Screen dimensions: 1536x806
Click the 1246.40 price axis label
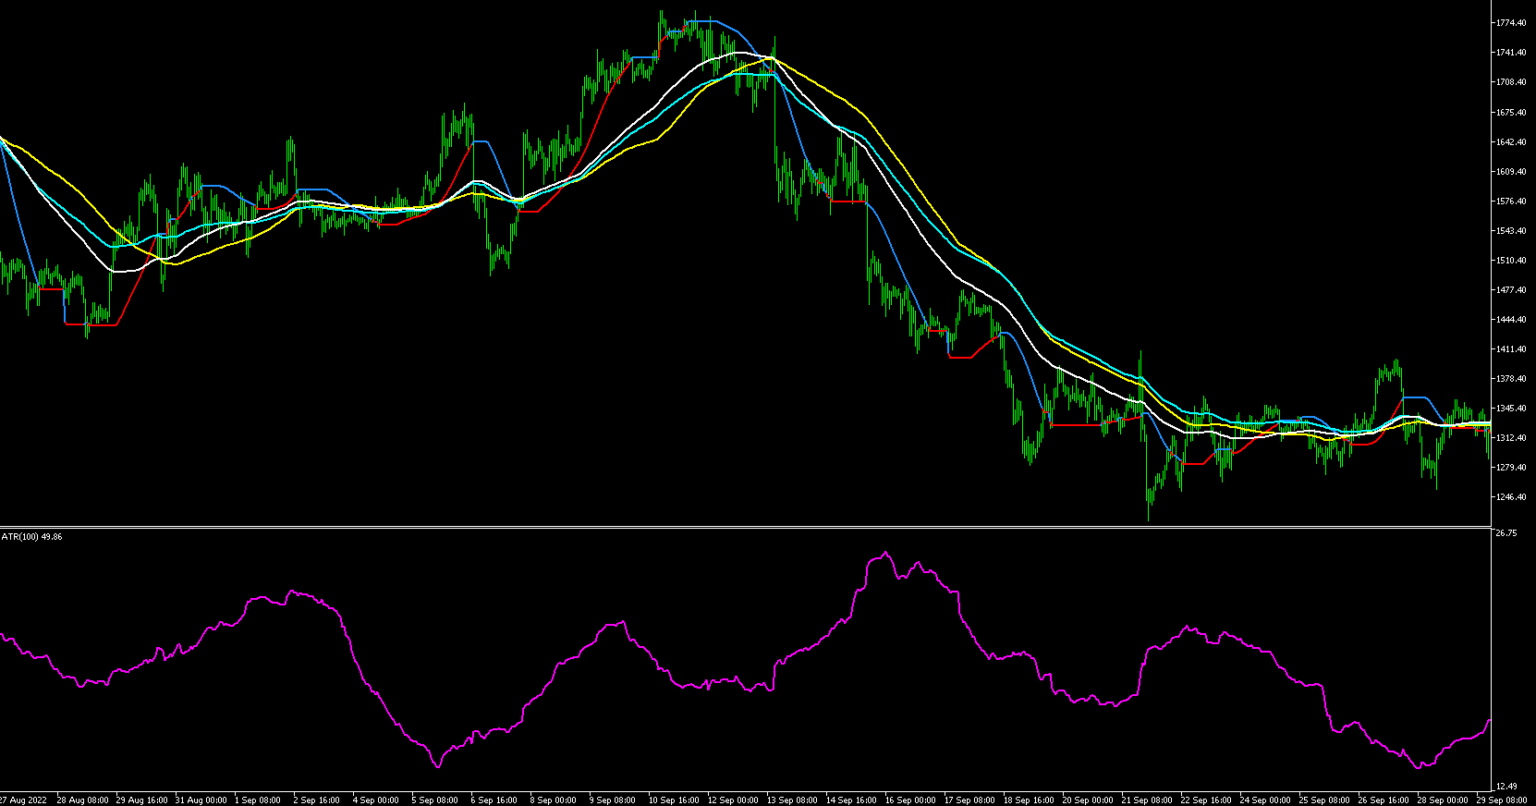pos(1510,497)
